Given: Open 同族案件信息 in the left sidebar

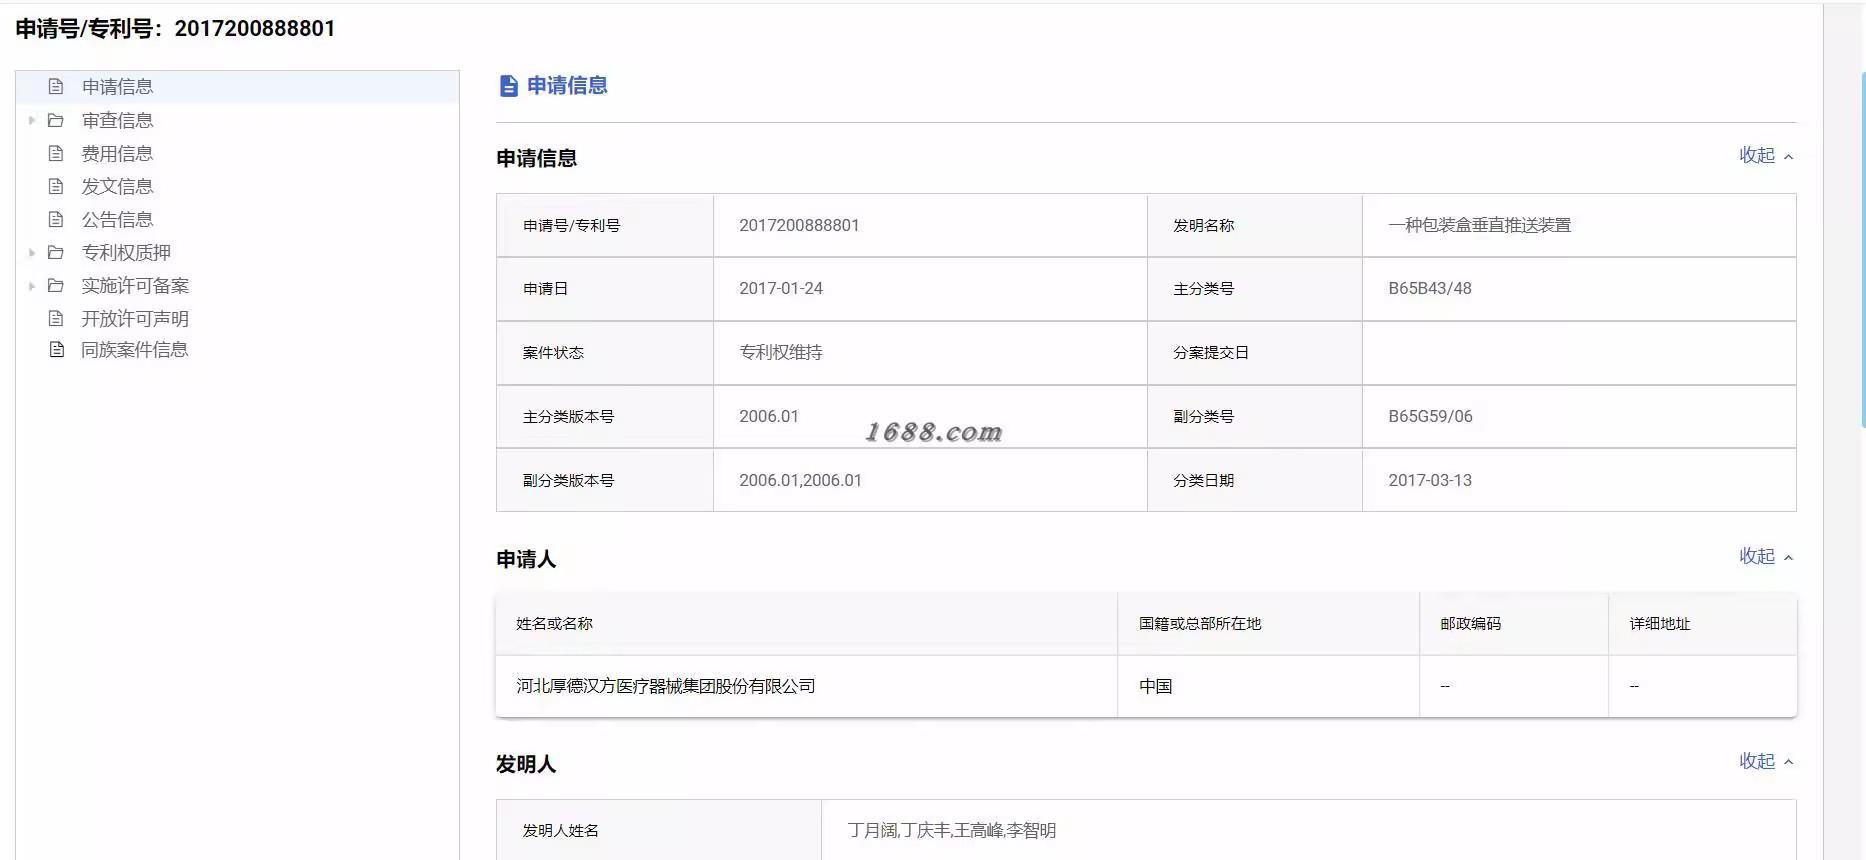Looking at the screenshot, I should (x=135, y=349).
